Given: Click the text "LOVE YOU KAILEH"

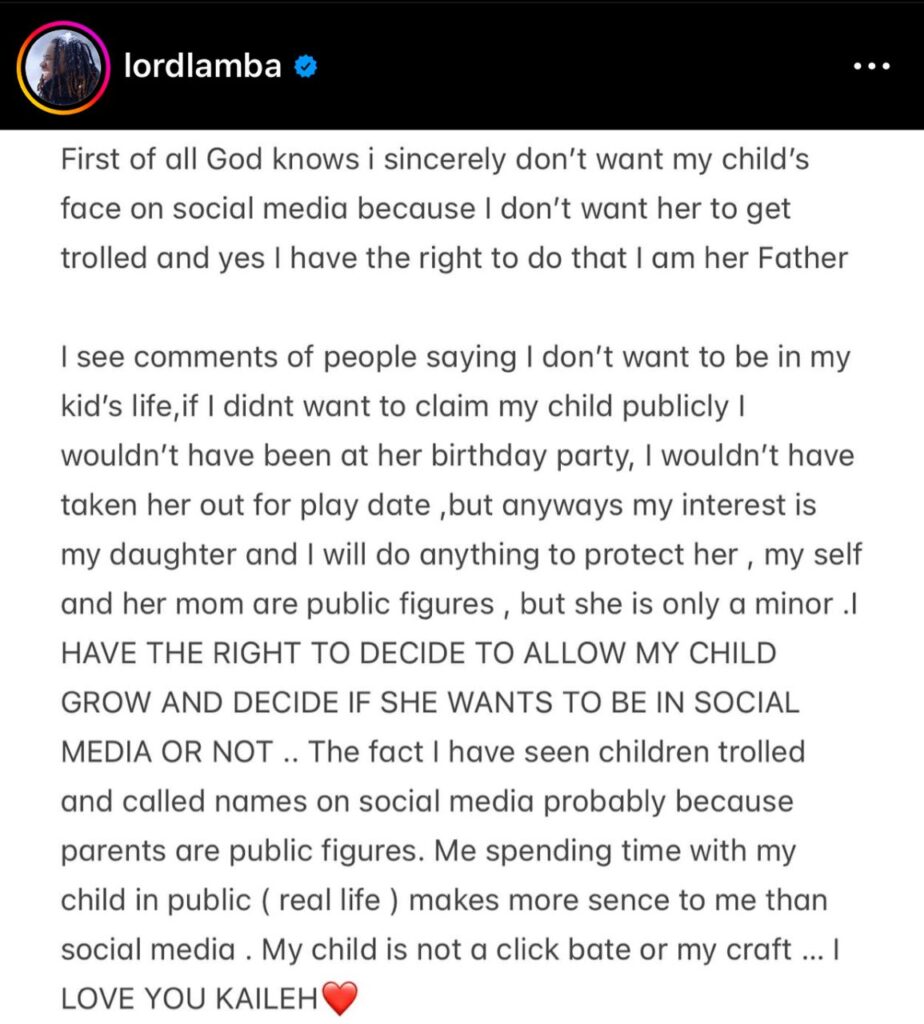Looking at the screenshot, I should (189, 999).
